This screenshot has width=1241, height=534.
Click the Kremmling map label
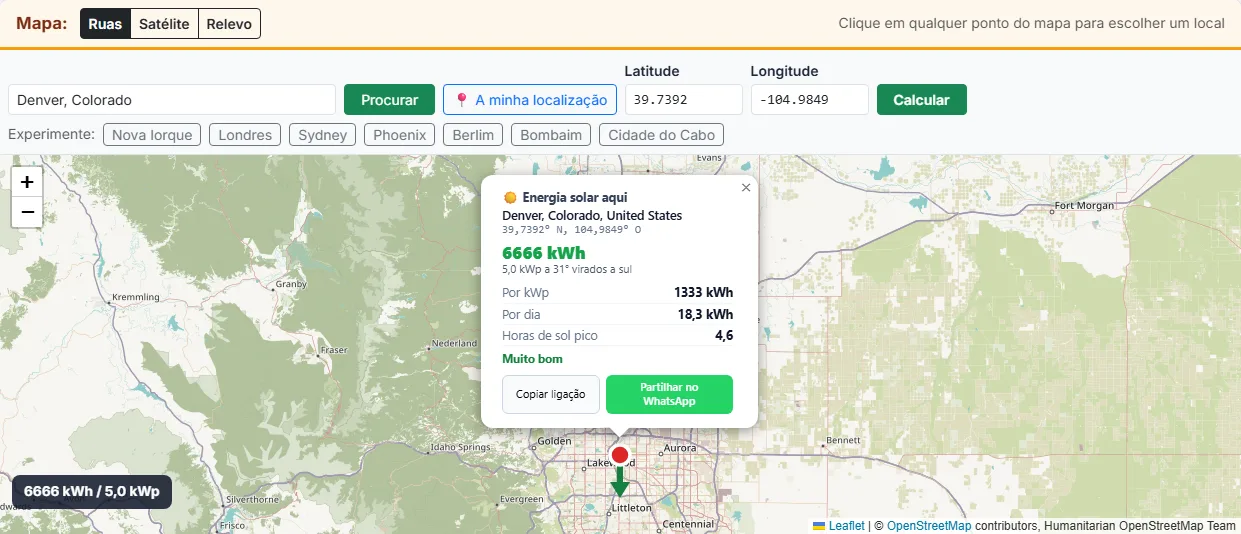pyautogui.click(x=136, y=297)
